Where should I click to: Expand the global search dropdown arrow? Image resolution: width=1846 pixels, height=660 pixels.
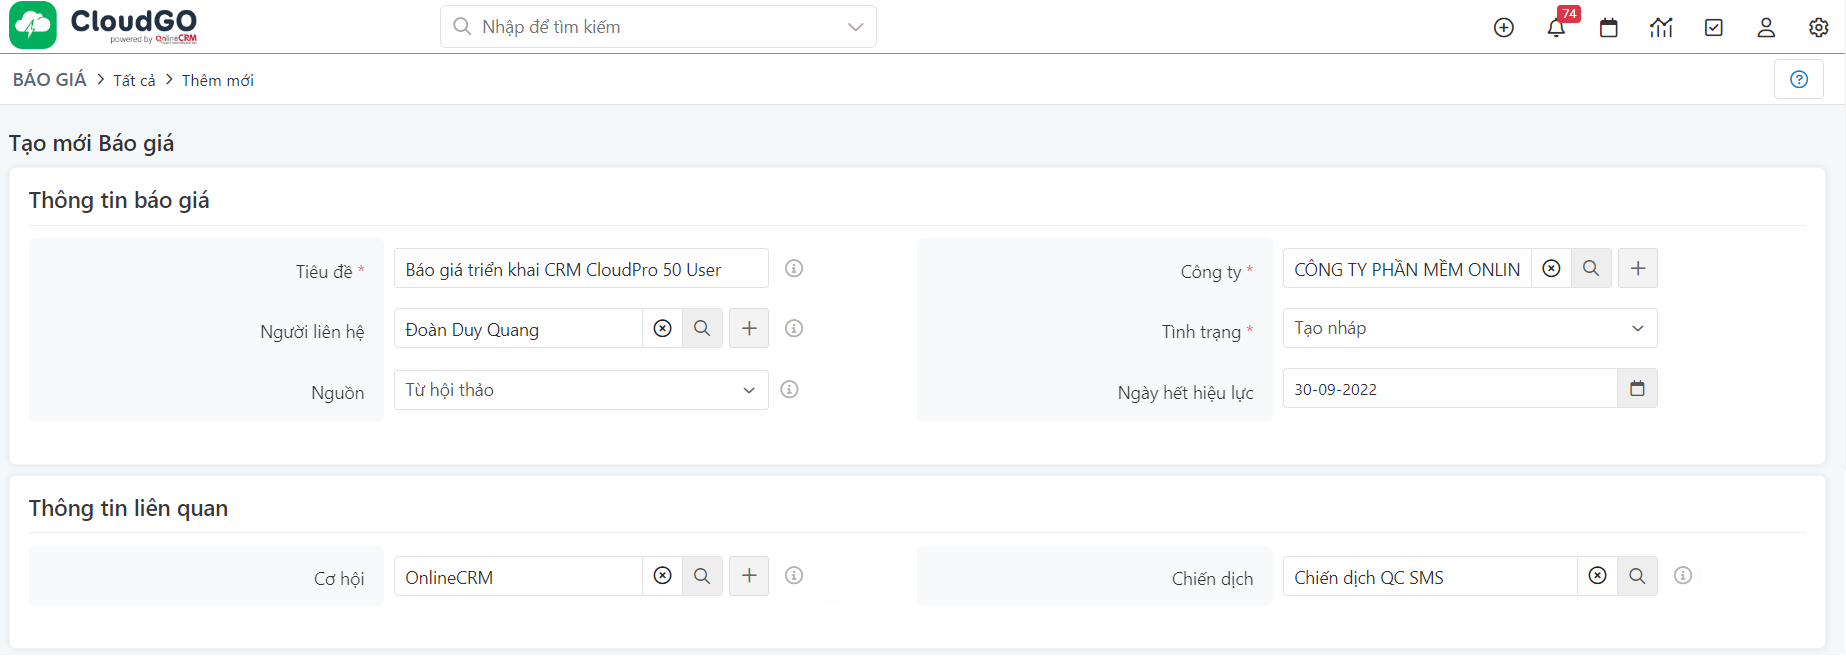[855, 27]
